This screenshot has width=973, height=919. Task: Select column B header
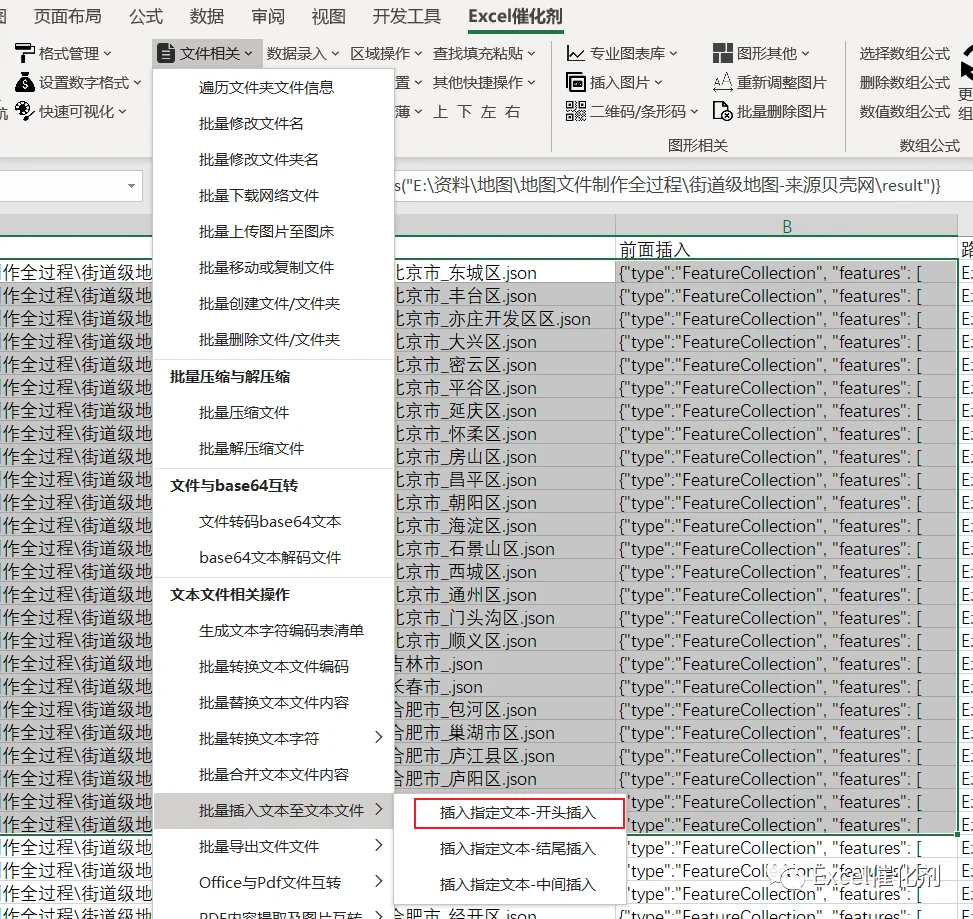coord(786,226)
